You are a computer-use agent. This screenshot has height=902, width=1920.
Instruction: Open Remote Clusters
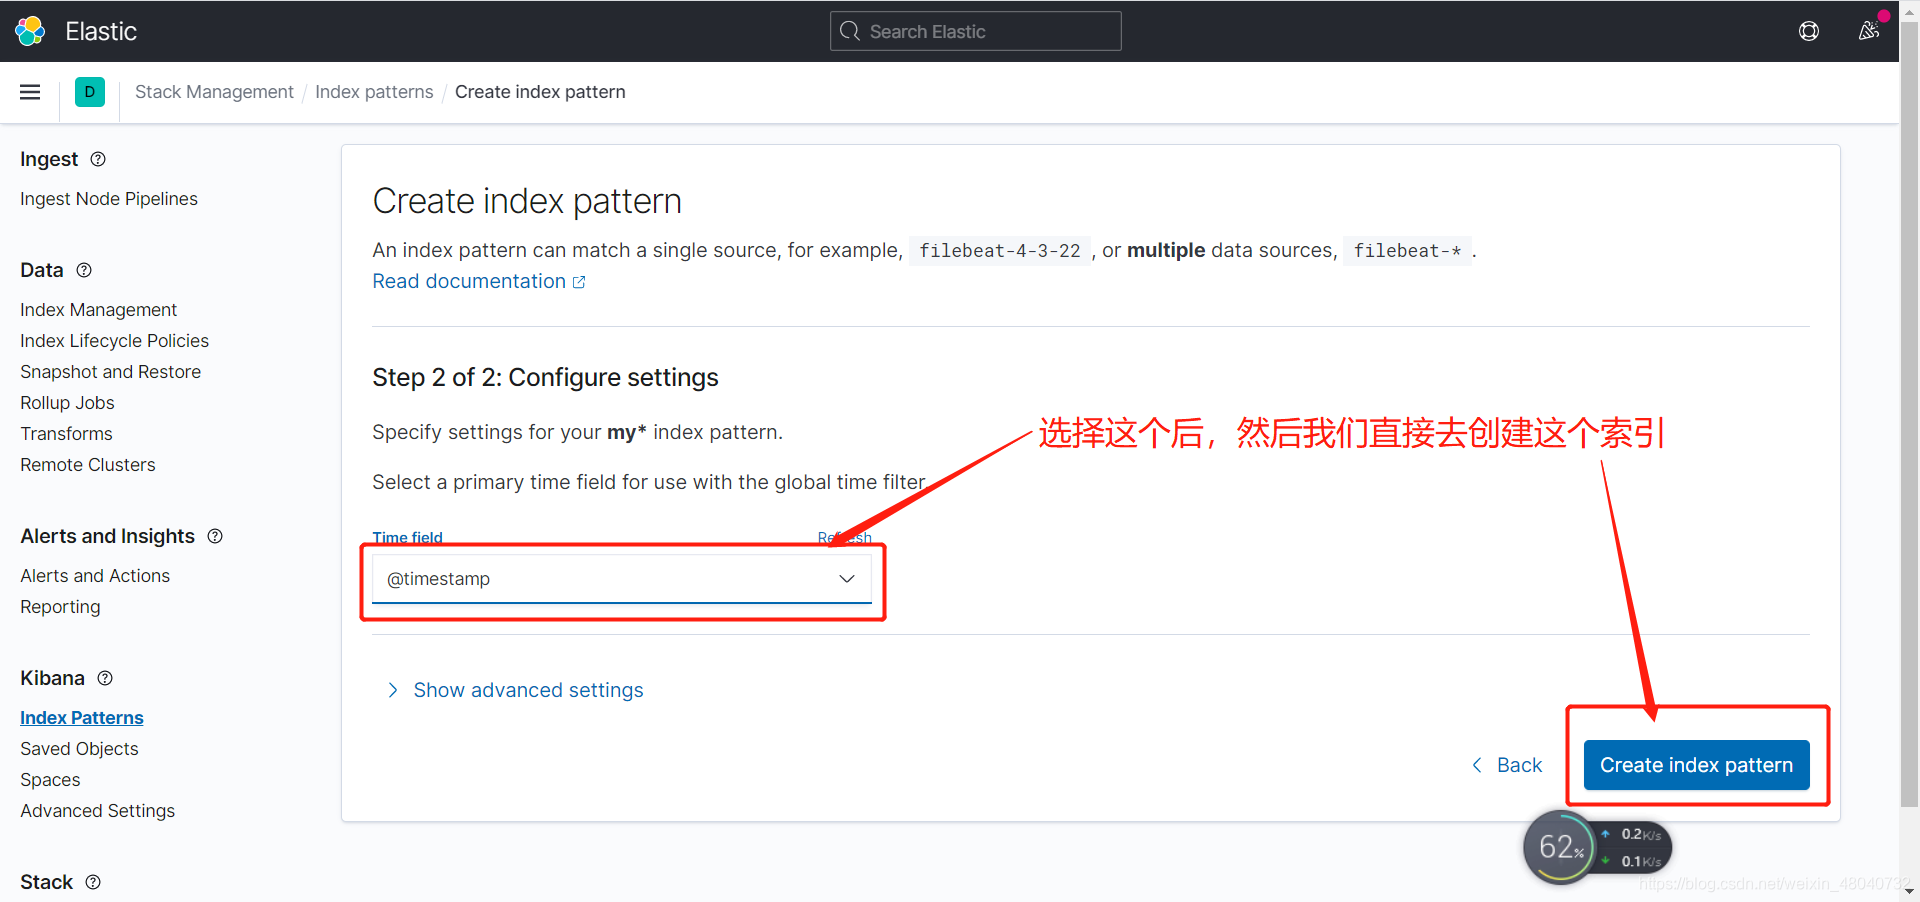point(88,465)
